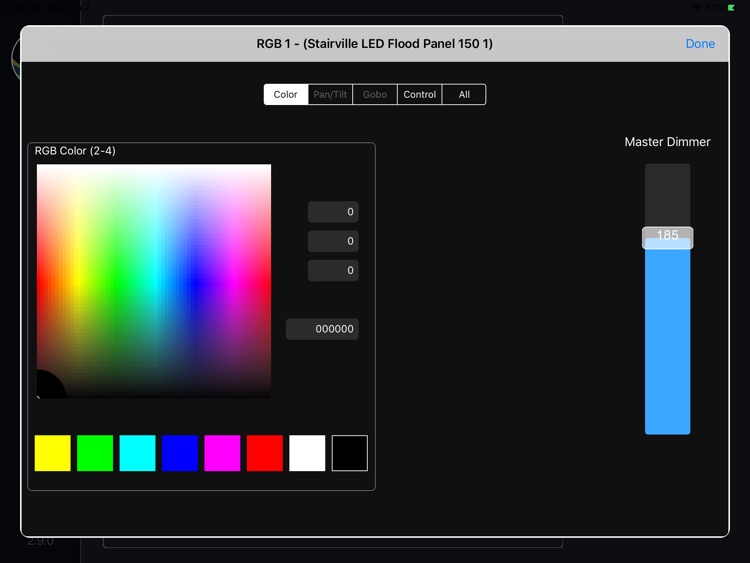This screenshot has height=563, width=750.
Task: Choose the green color swatch
Action: point(95,453)
